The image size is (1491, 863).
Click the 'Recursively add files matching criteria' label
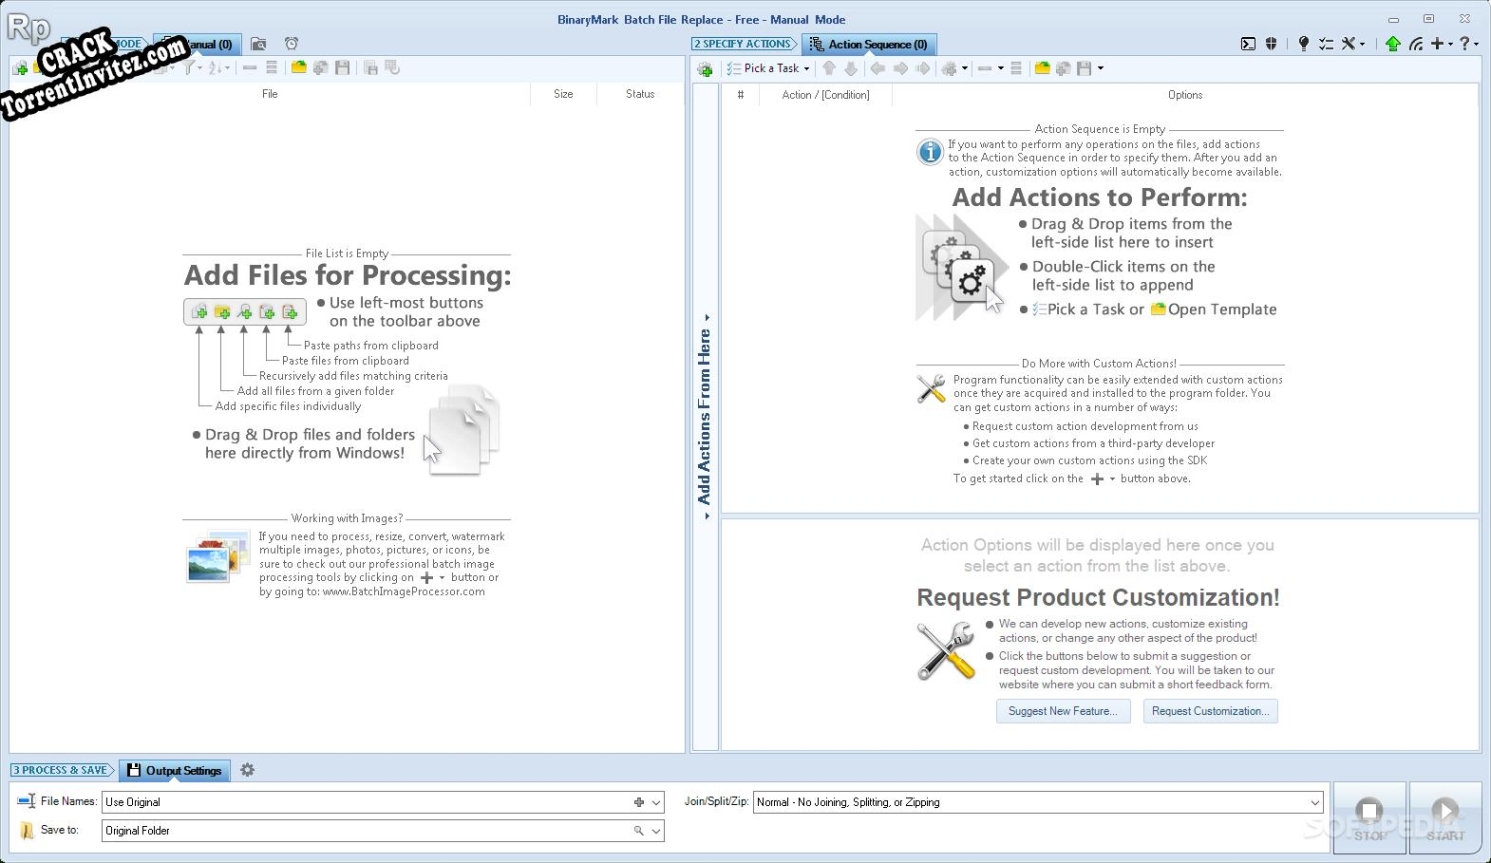(x=353, y=376)
